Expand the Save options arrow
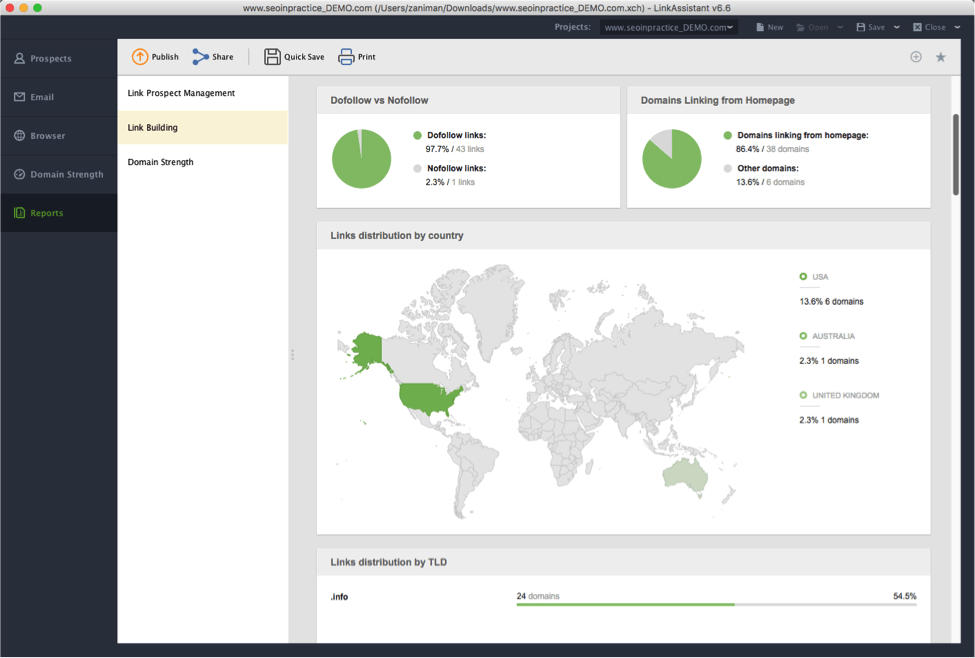 [x=896, y=27]
